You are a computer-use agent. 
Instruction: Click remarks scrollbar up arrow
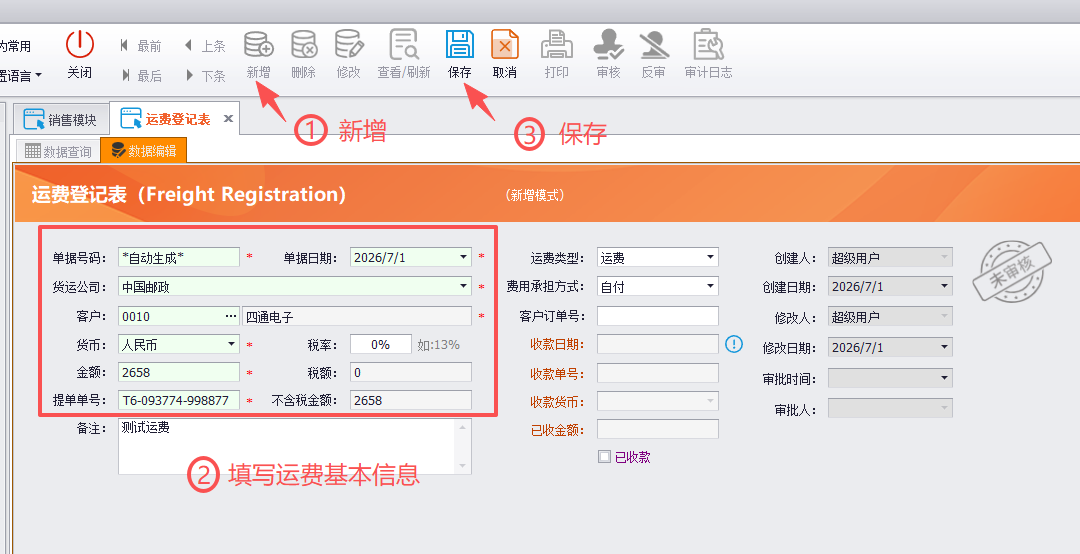click(463, 427)
